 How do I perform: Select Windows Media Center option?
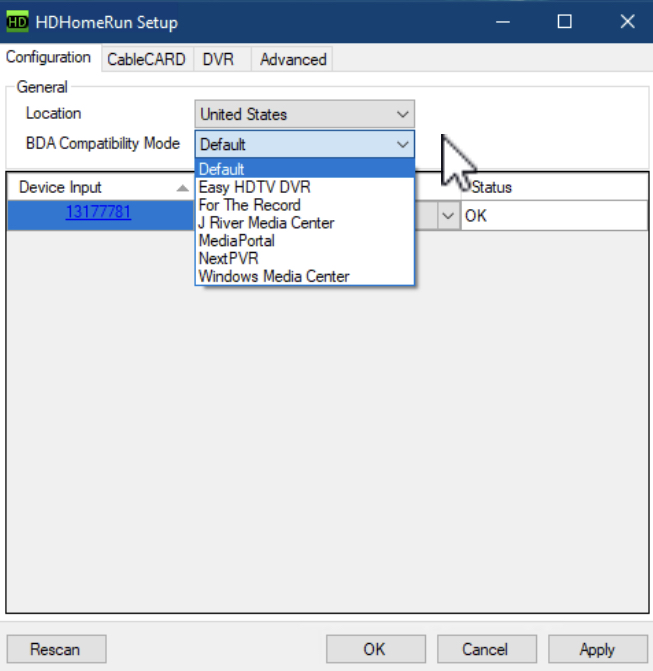(274, 277)
